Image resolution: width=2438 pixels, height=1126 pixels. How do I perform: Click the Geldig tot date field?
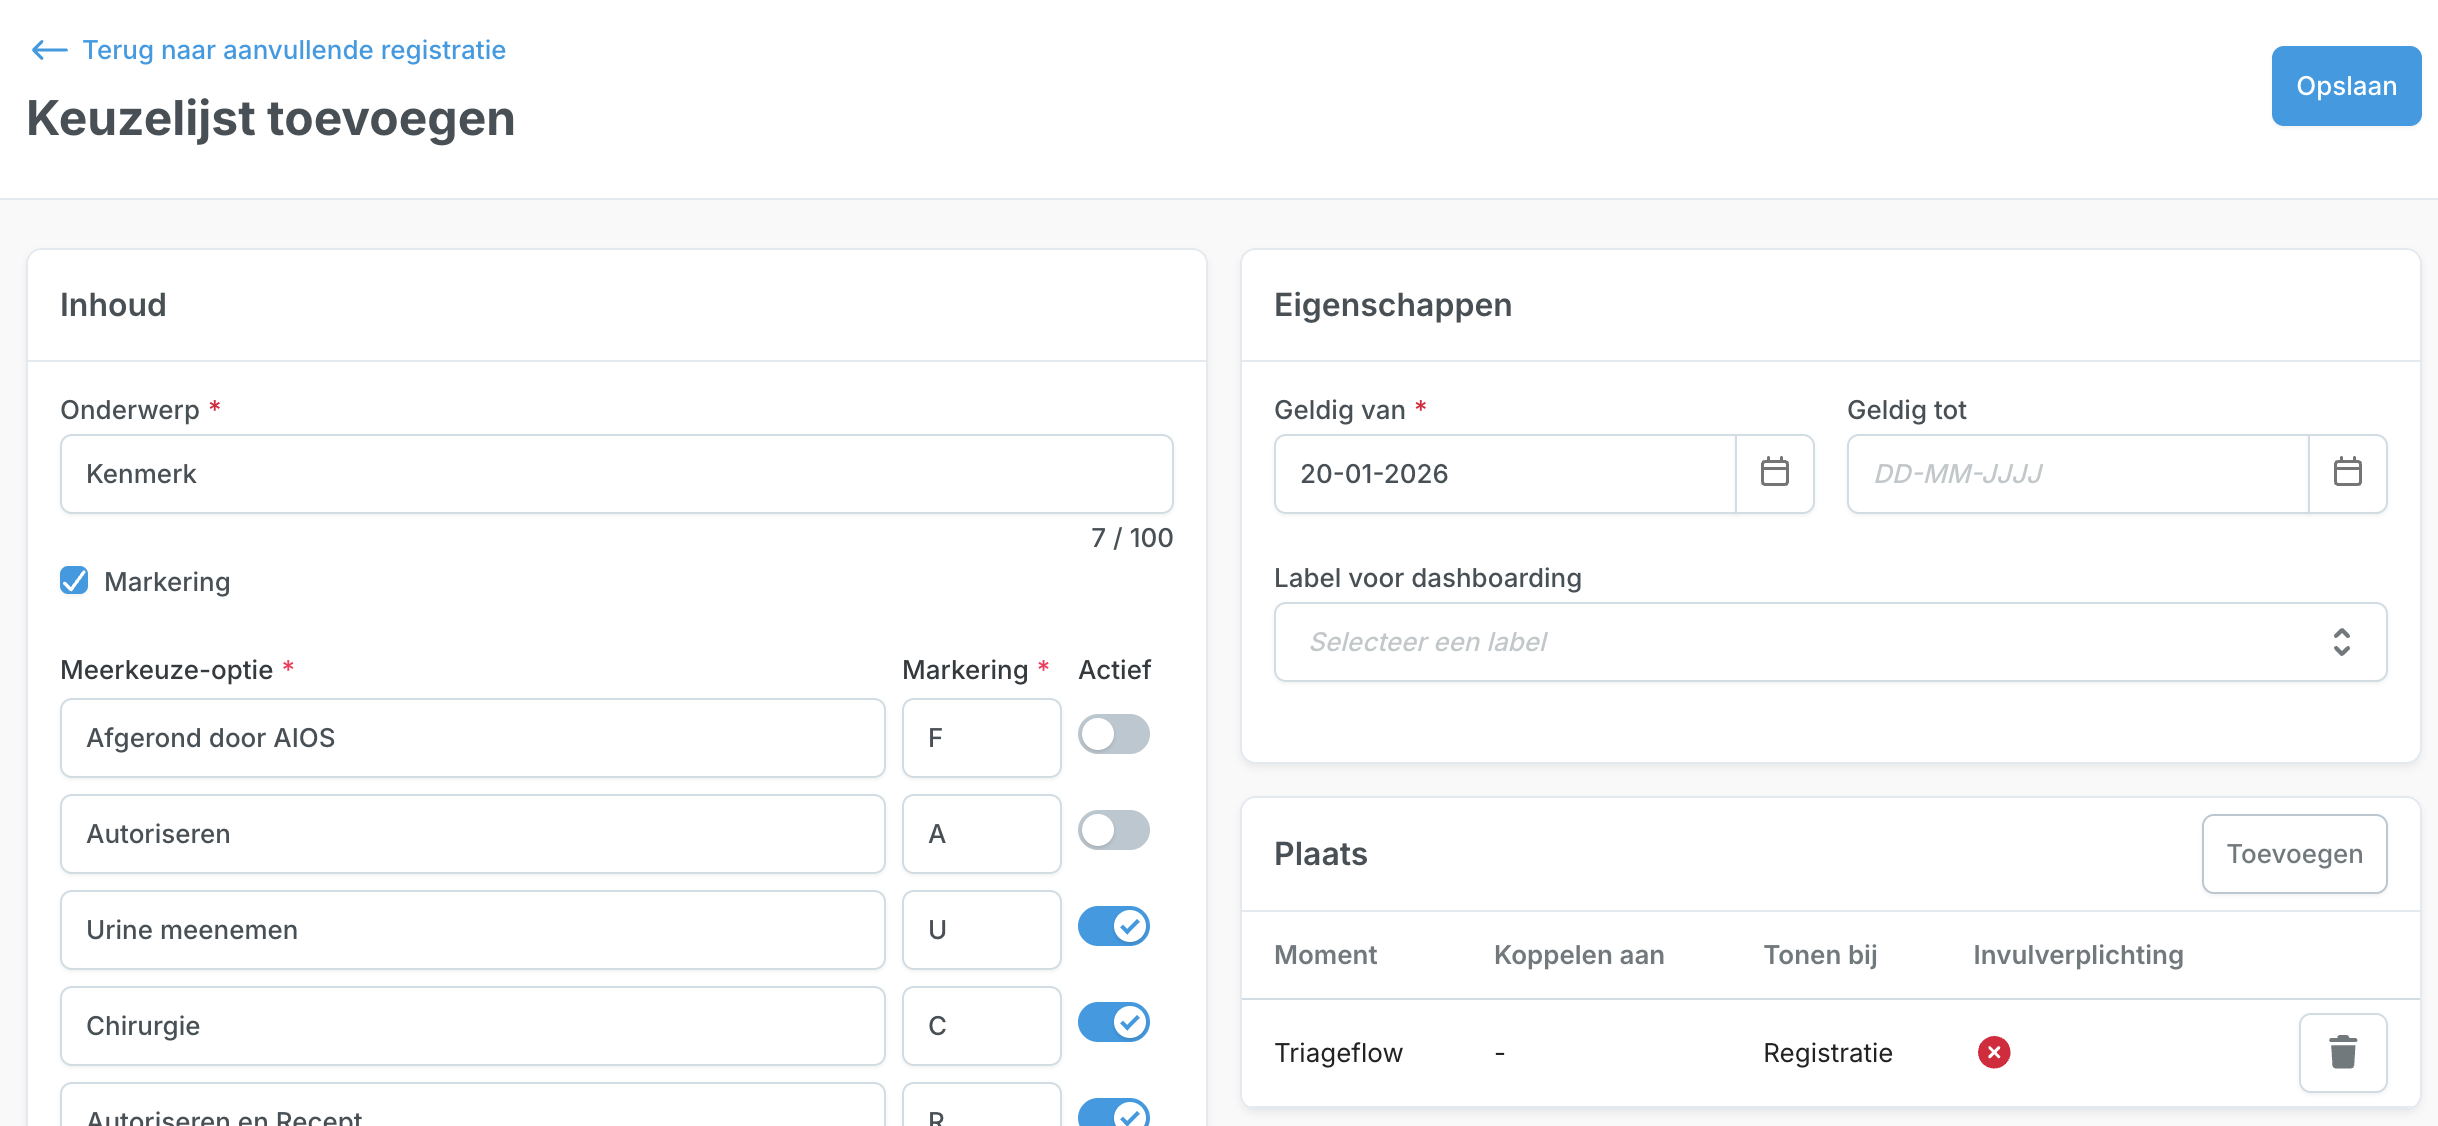coord(2078,474)
